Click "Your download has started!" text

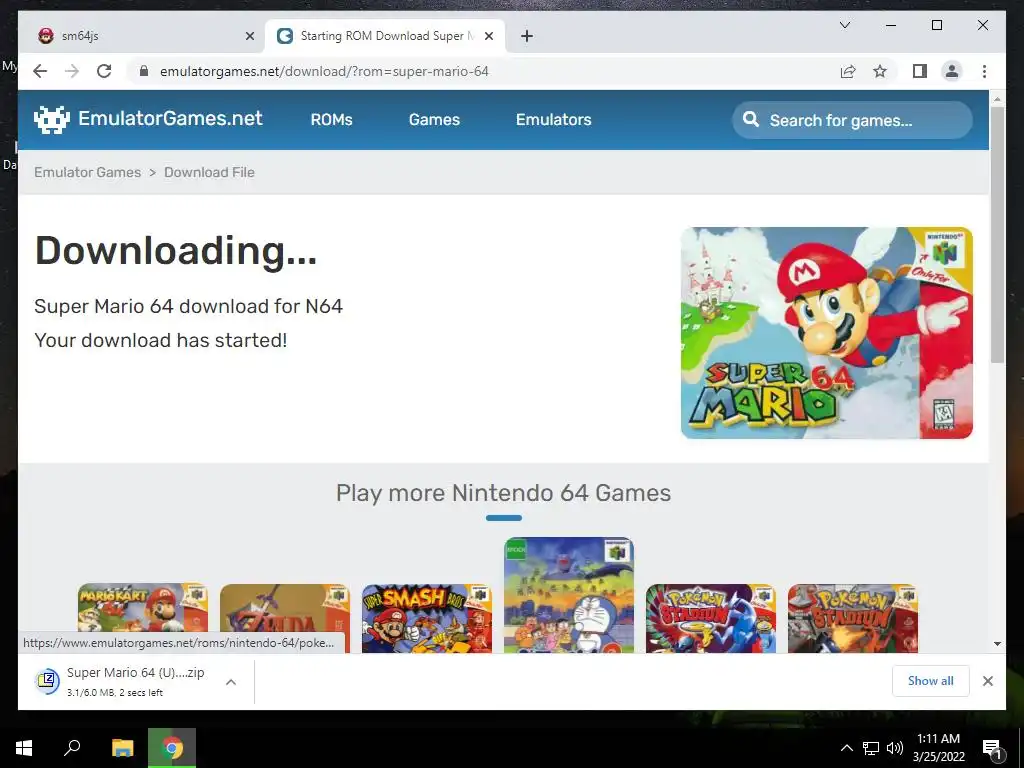(161, 340)
